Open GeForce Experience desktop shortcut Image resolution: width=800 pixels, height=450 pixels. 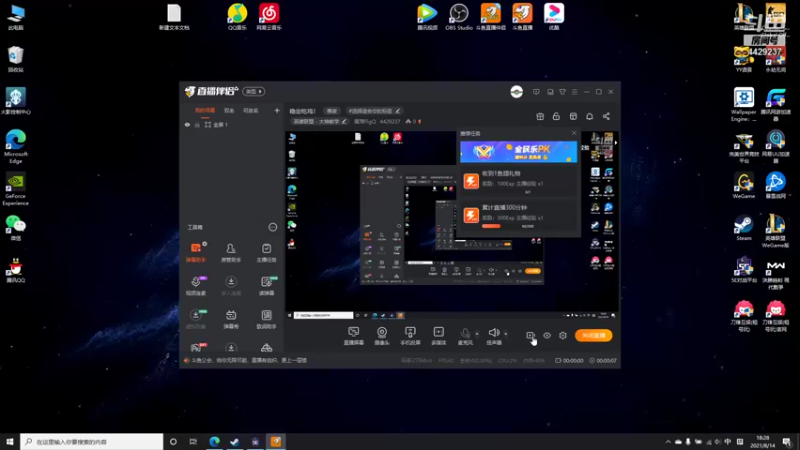(15, 189)
